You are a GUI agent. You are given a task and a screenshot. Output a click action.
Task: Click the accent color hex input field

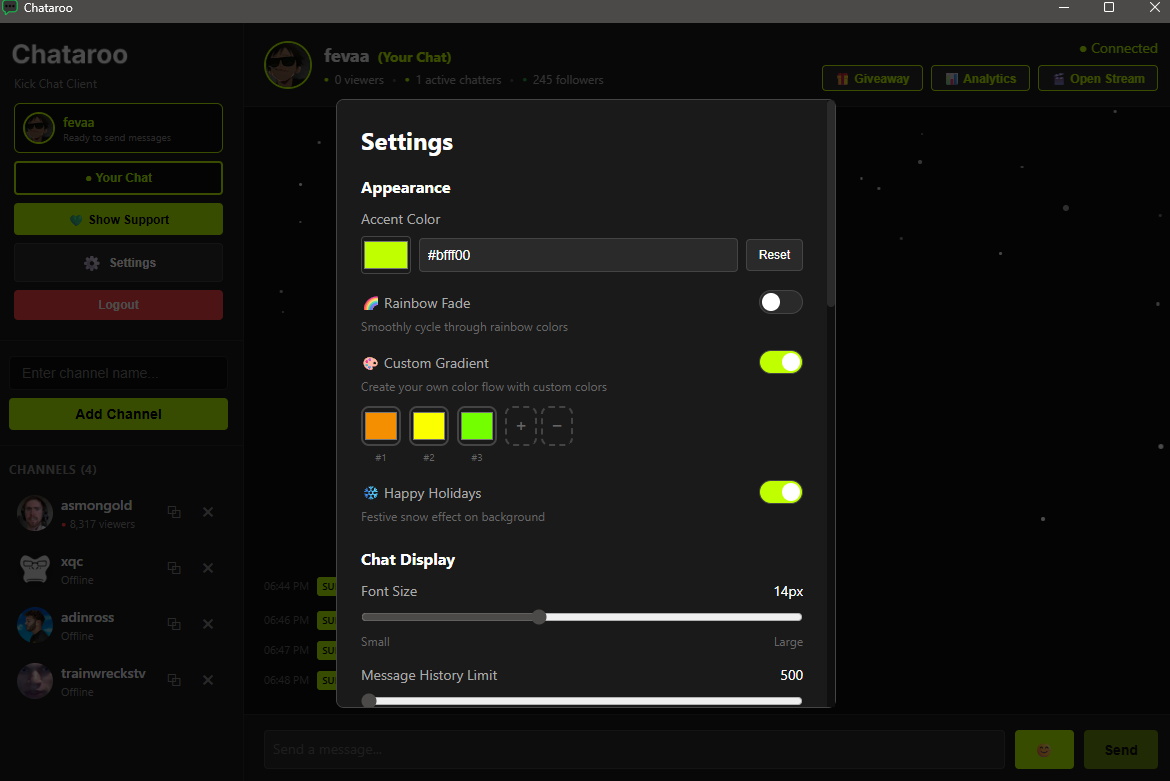coord(578,255)
